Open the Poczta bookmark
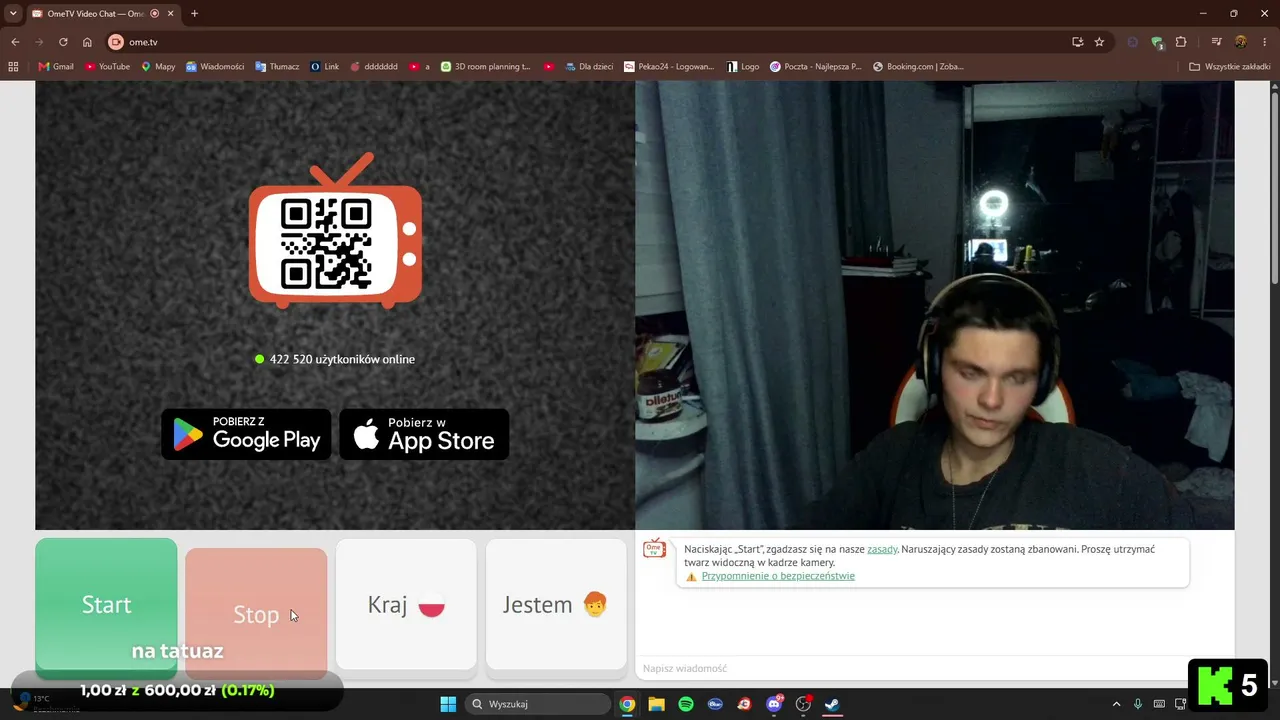The height and width of the screenshot is (720, 1280). [x=816, y=66]
